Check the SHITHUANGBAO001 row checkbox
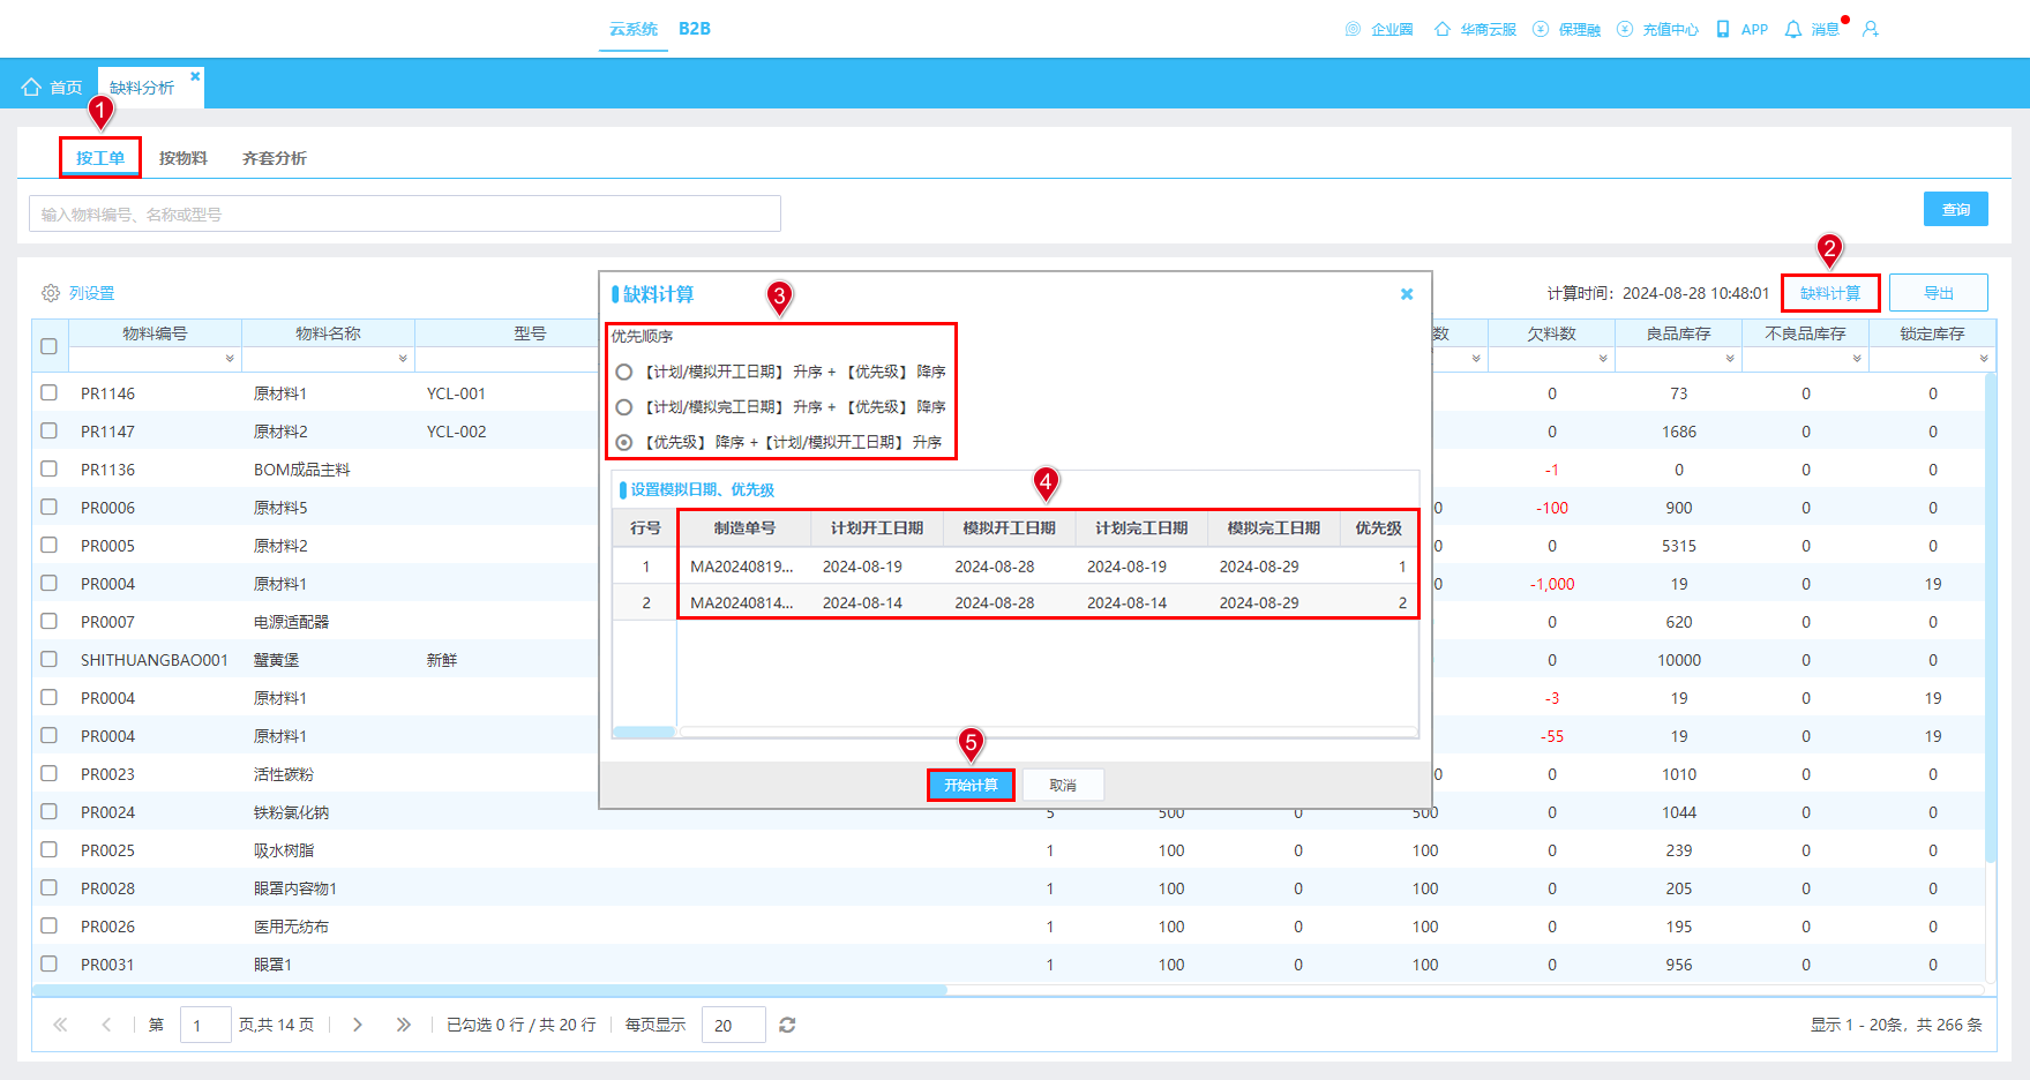 point(49,659)
